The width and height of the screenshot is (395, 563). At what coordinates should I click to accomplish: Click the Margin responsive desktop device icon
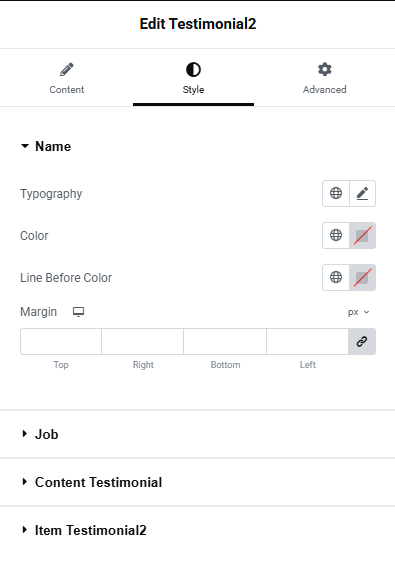coord(79,312)
